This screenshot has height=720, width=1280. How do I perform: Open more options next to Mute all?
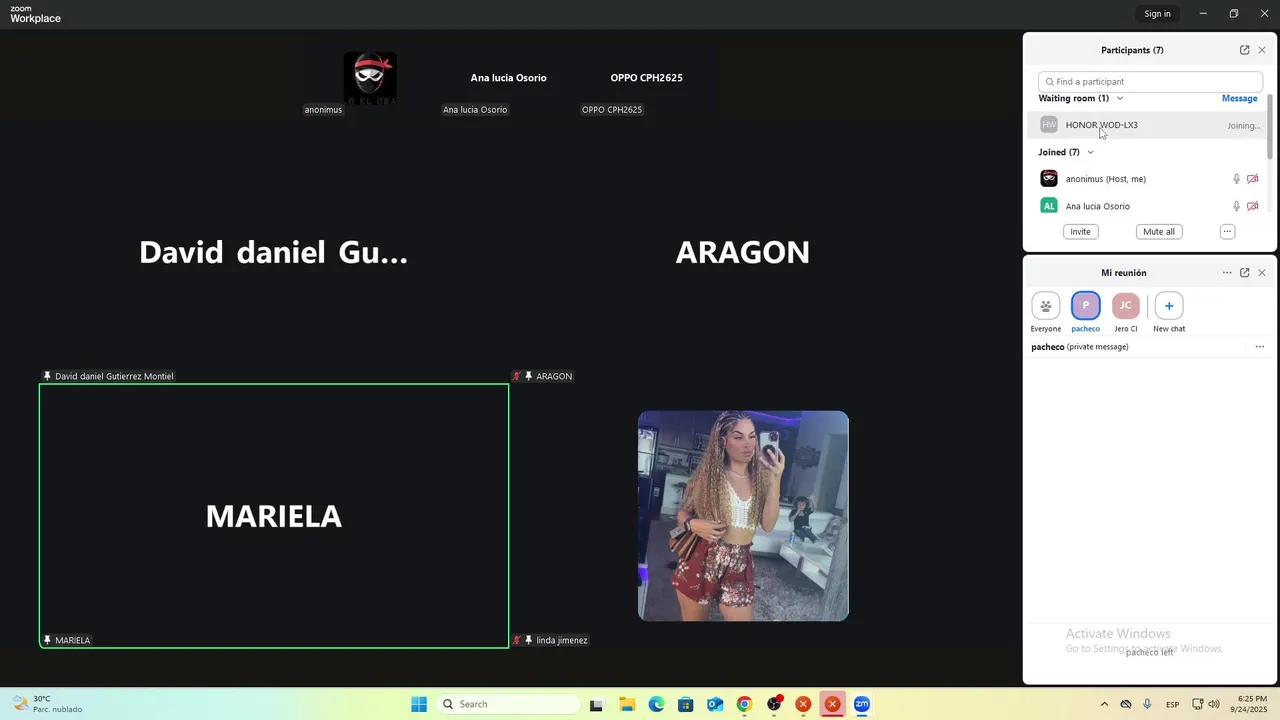(1227, 231)
